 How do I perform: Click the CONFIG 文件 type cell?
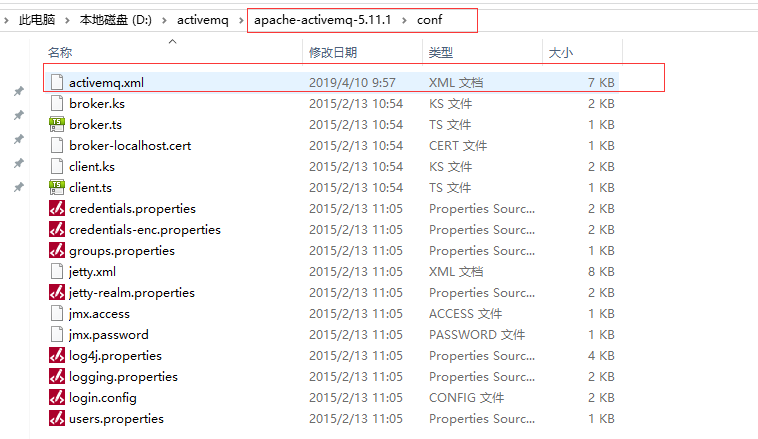466,398
